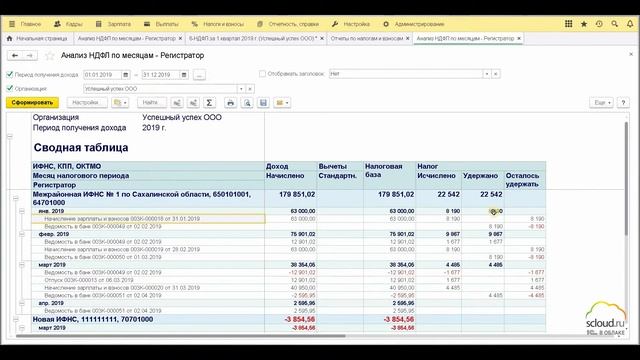Print the report with printer icon
Image resolution: width=640 pixels, height=360 pixels.
coord(231,103)
